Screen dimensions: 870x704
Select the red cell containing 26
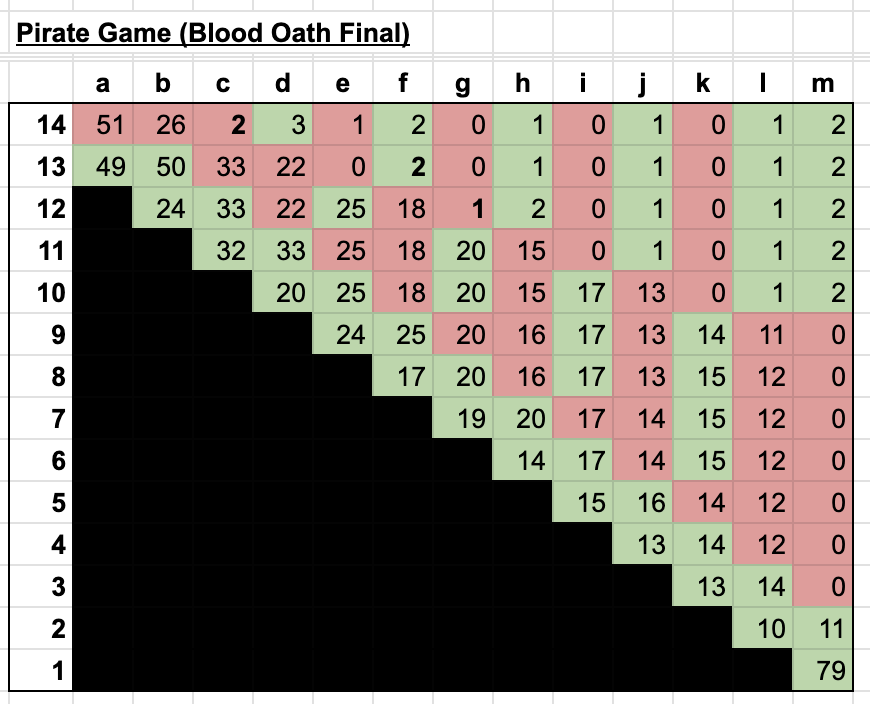point(164,124)
